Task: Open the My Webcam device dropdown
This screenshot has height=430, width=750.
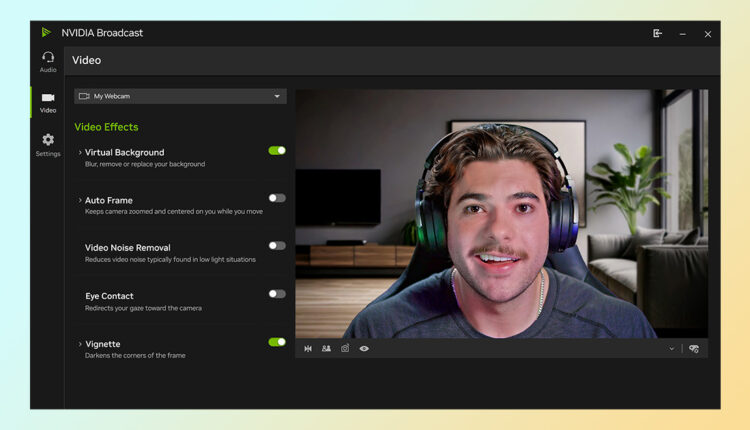Action: pos(180,96)
